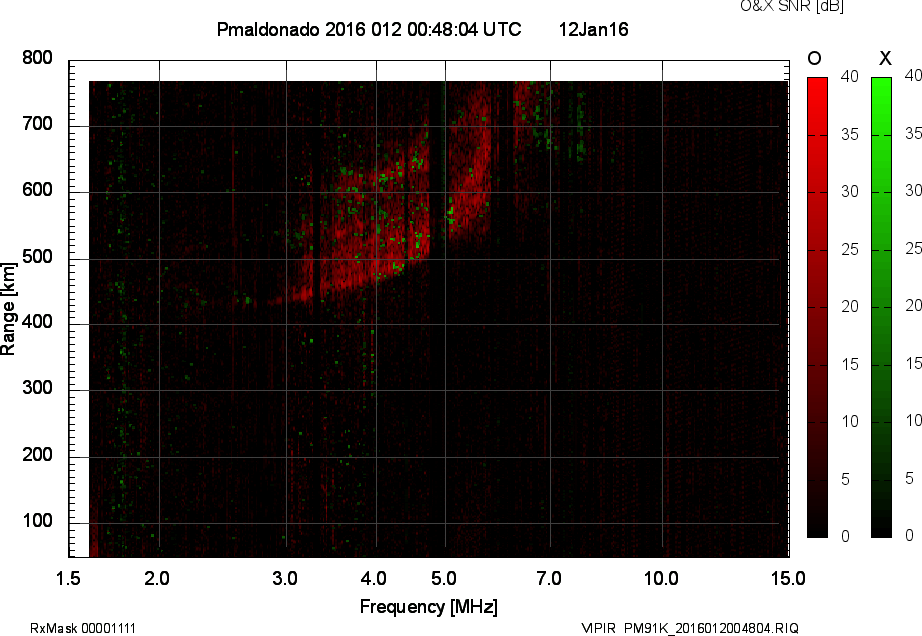Click the 25 dB label on the O scale
The width and height of the screenshot is (922, 636).
[x=850, y=249]
